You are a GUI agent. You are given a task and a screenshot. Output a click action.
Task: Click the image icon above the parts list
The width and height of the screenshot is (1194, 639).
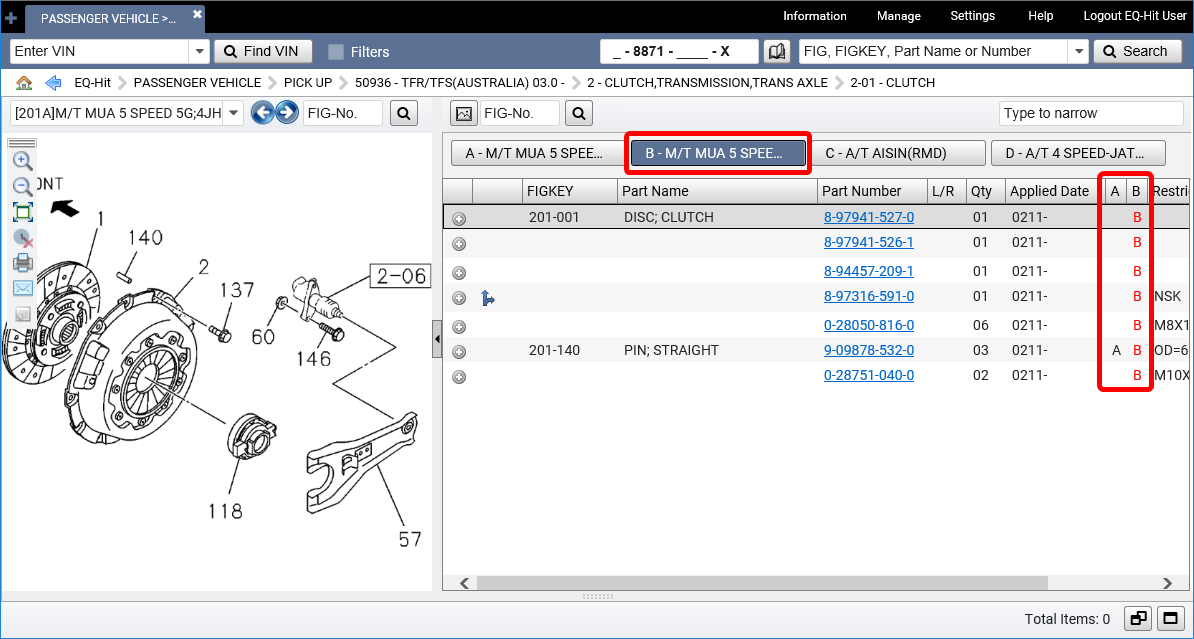(x=463, y=113)
